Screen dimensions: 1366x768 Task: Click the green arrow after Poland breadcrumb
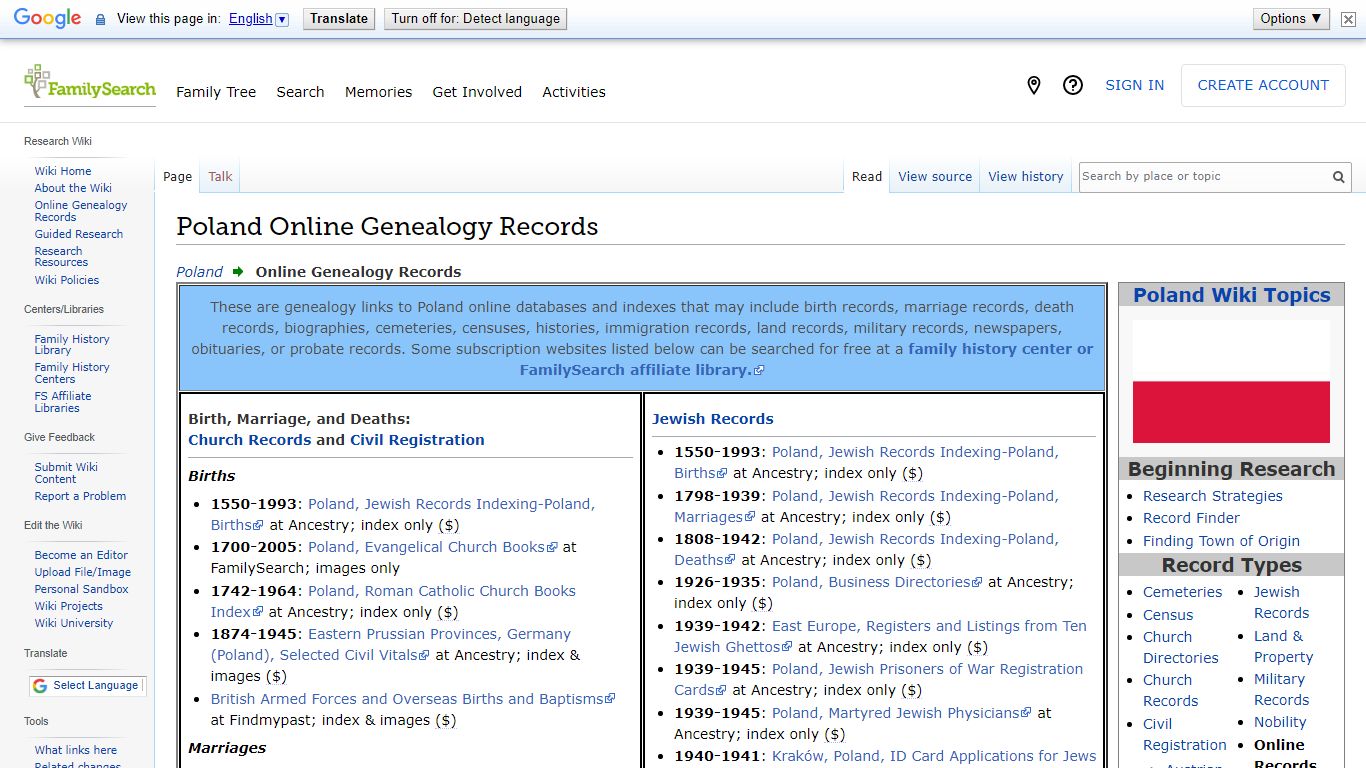238,271
